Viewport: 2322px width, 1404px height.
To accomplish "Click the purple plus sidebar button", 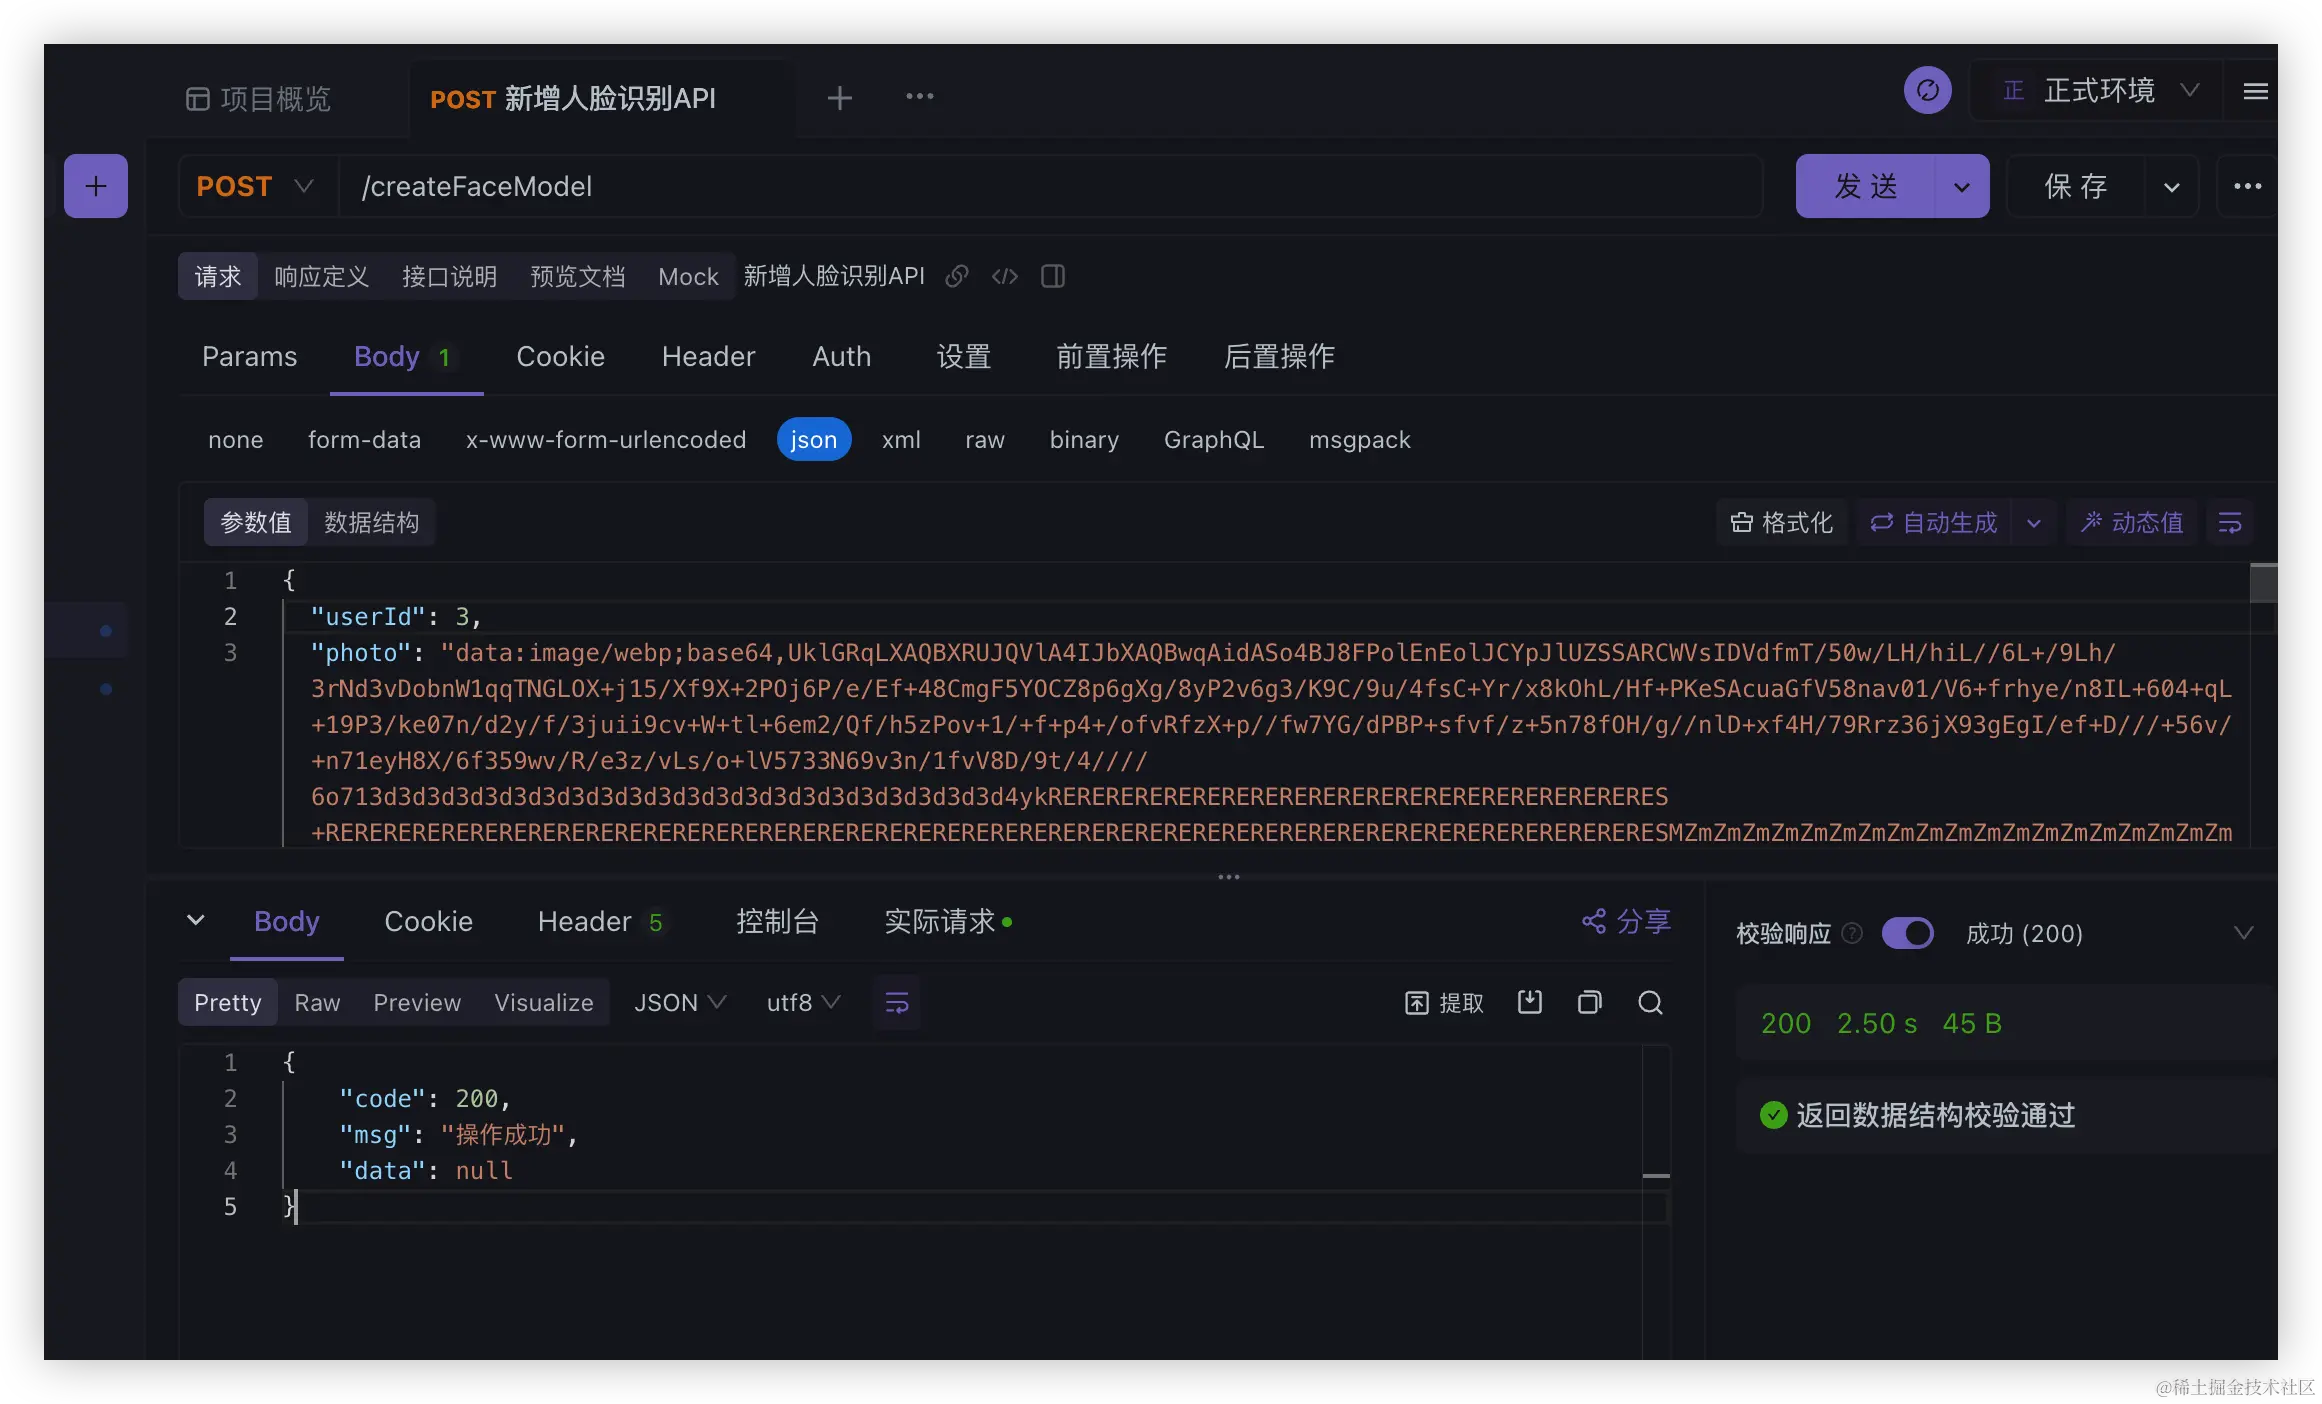I will click(x=95, y=186).
